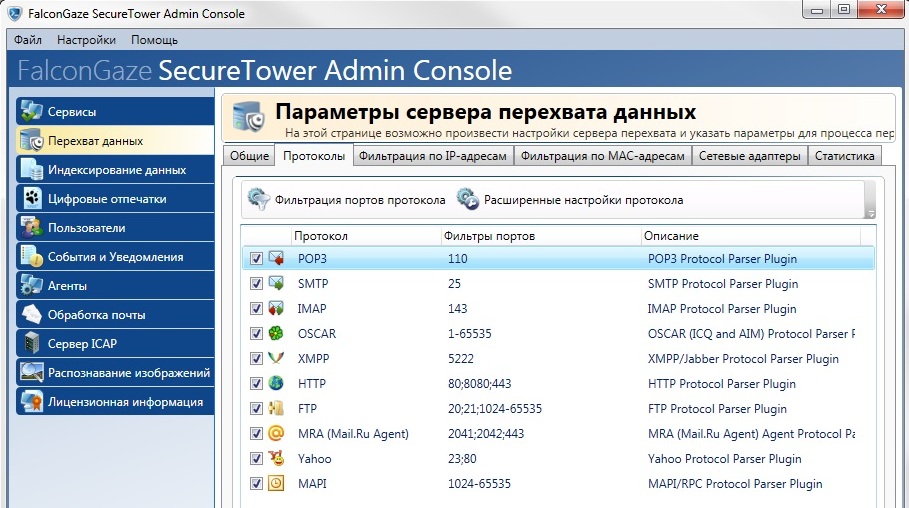Click the IMAP protocol icon
The width and height of the screenshot is (909, 508).
[277, 308]
